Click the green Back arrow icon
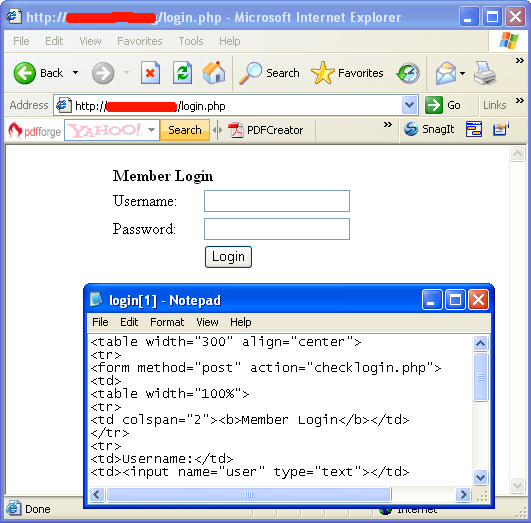 [24, 73]
